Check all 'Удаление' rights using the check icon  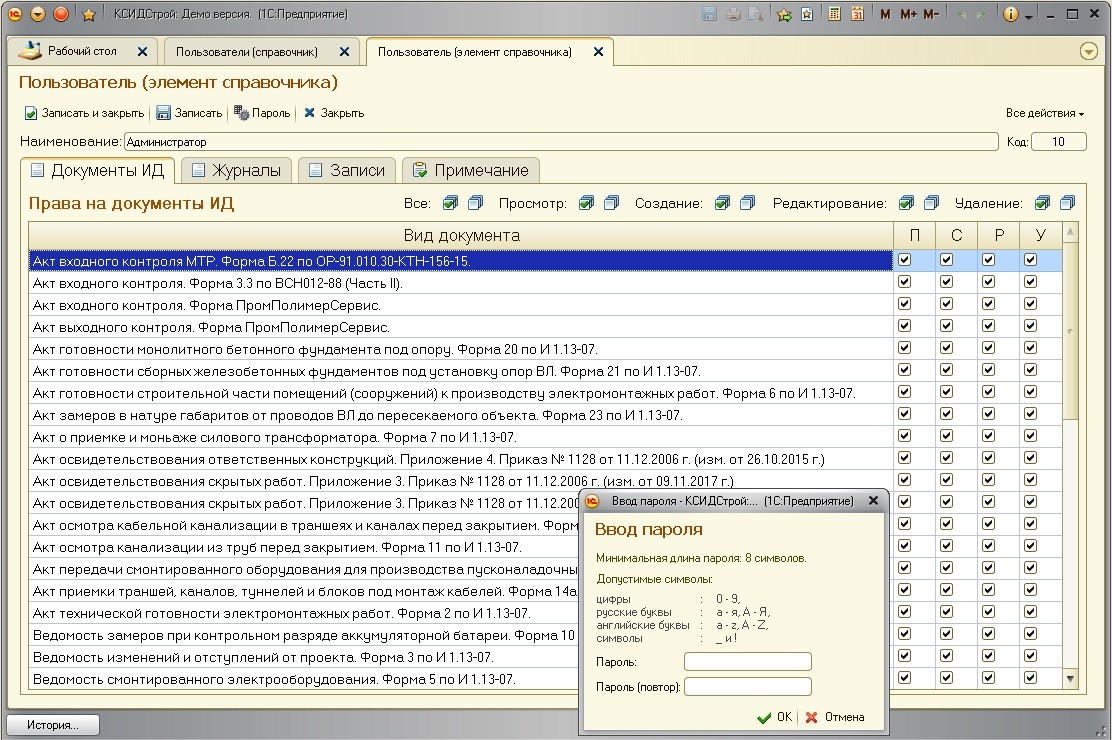pos(1043,203)
